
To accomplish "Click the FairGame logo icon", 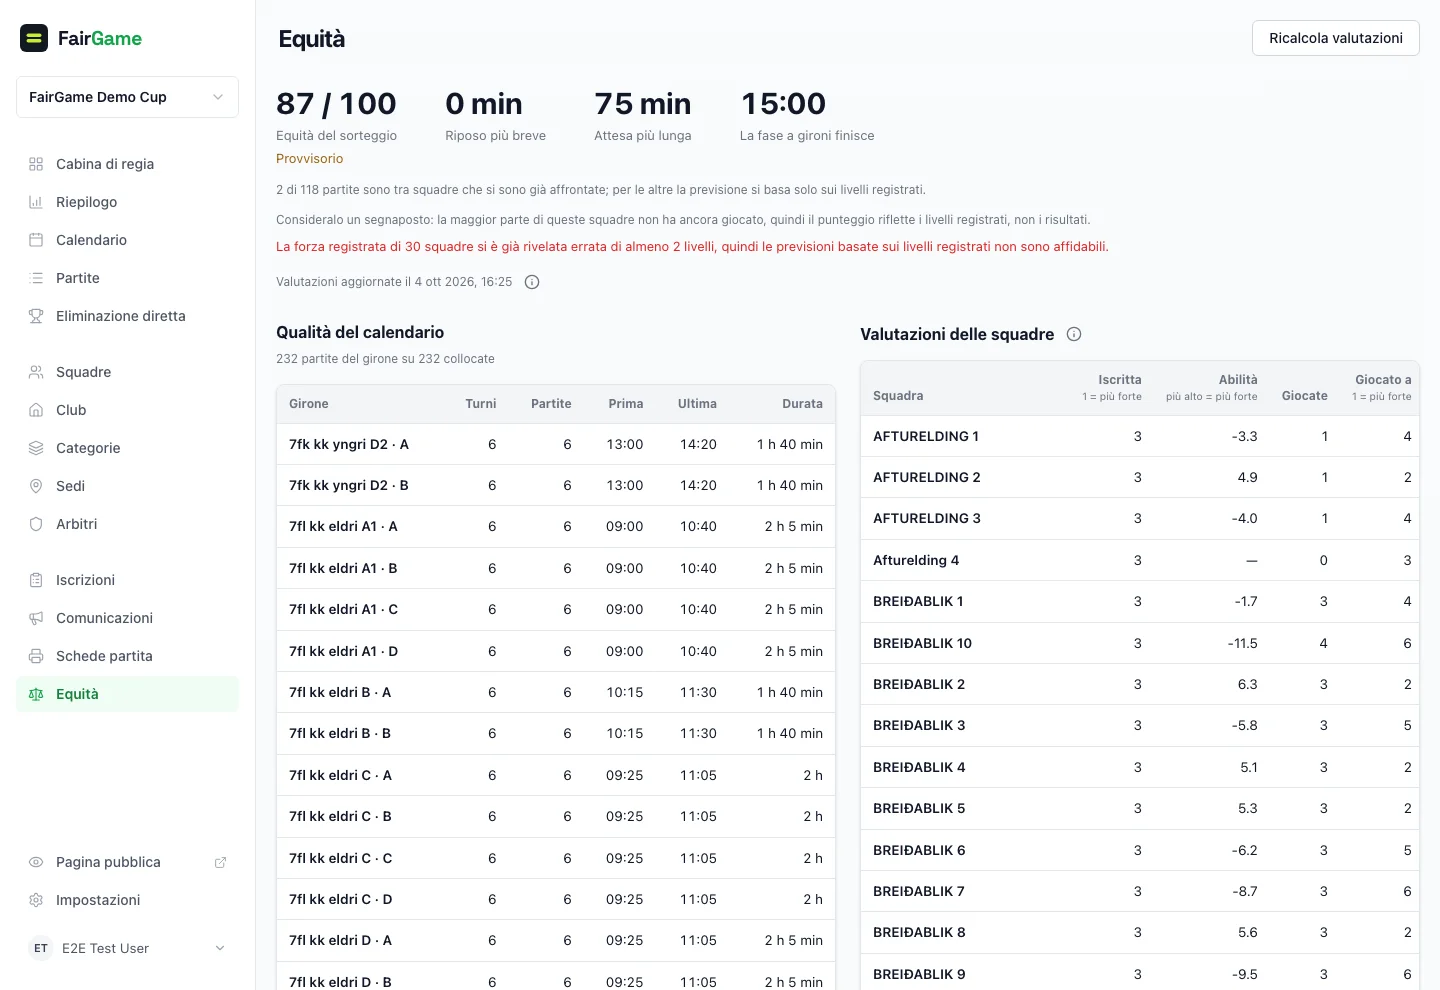I will pos(34,38).
